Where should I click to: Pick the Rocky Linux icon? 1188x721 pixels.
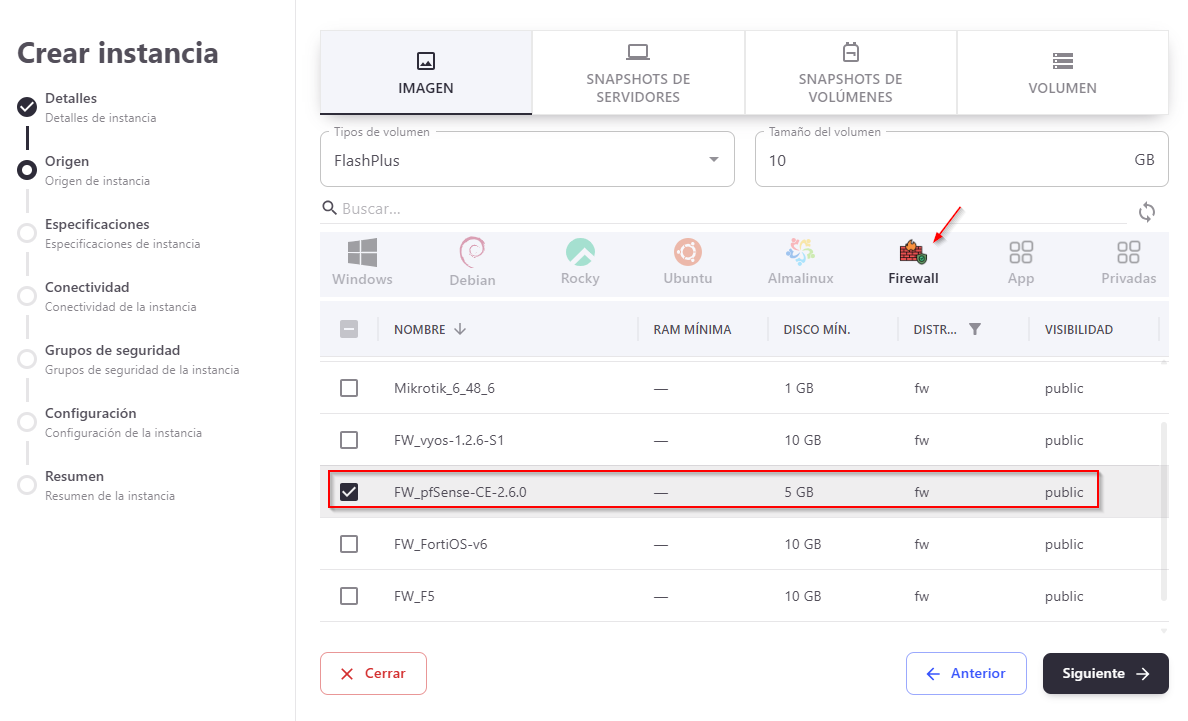(x=580, y=262)
